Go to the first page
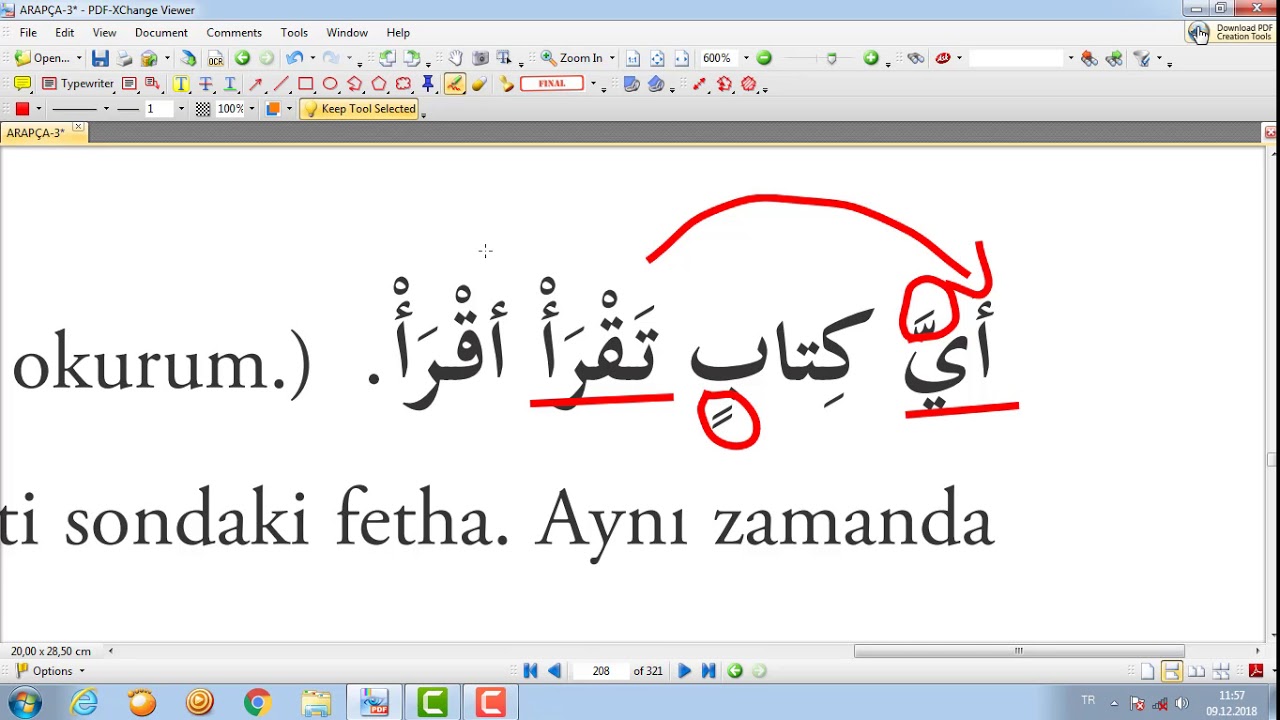The height and width of the screenshot is (720, 1280). coord(530,671)
